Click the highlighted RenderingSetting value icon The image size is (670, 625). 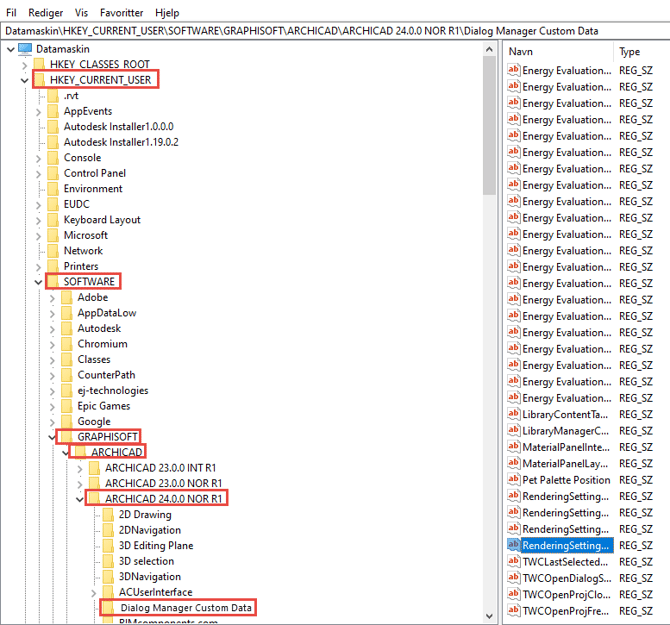(514, 545)
